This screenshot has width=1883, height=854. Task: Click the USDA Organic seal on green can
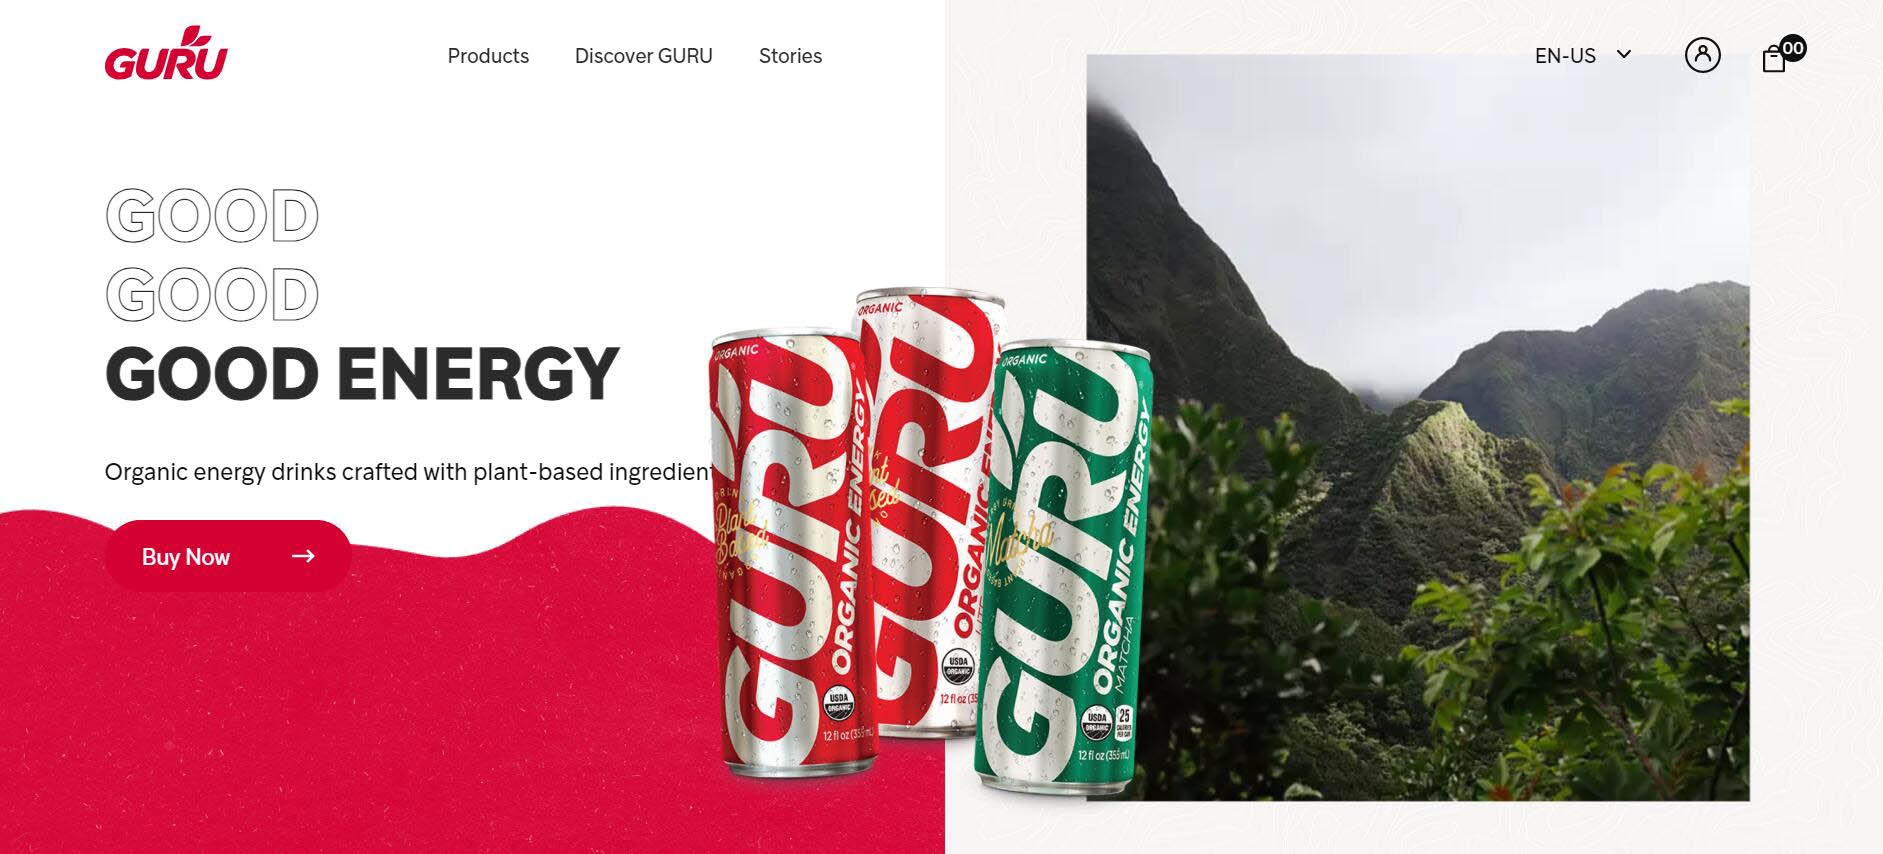click(x=1097, y=720)
